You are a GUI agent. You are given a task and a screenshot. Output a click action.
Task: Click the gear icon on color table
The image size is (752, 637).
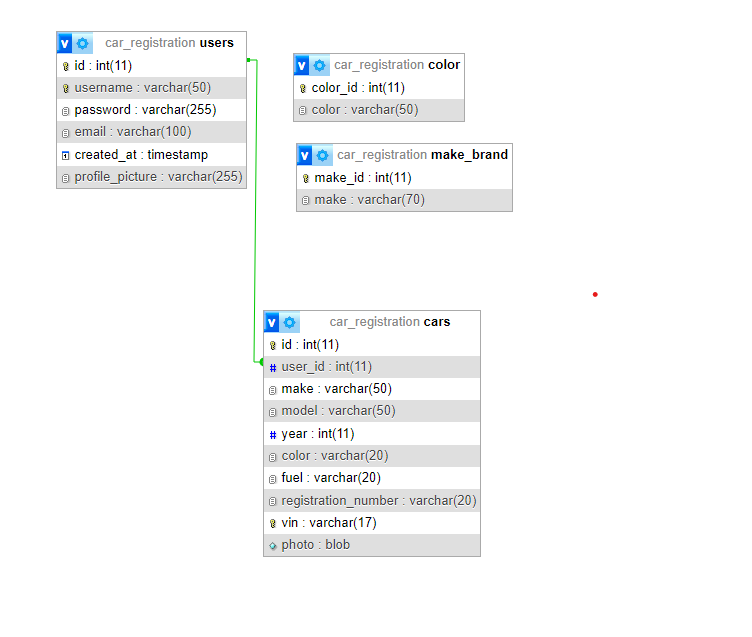point(320,65)
